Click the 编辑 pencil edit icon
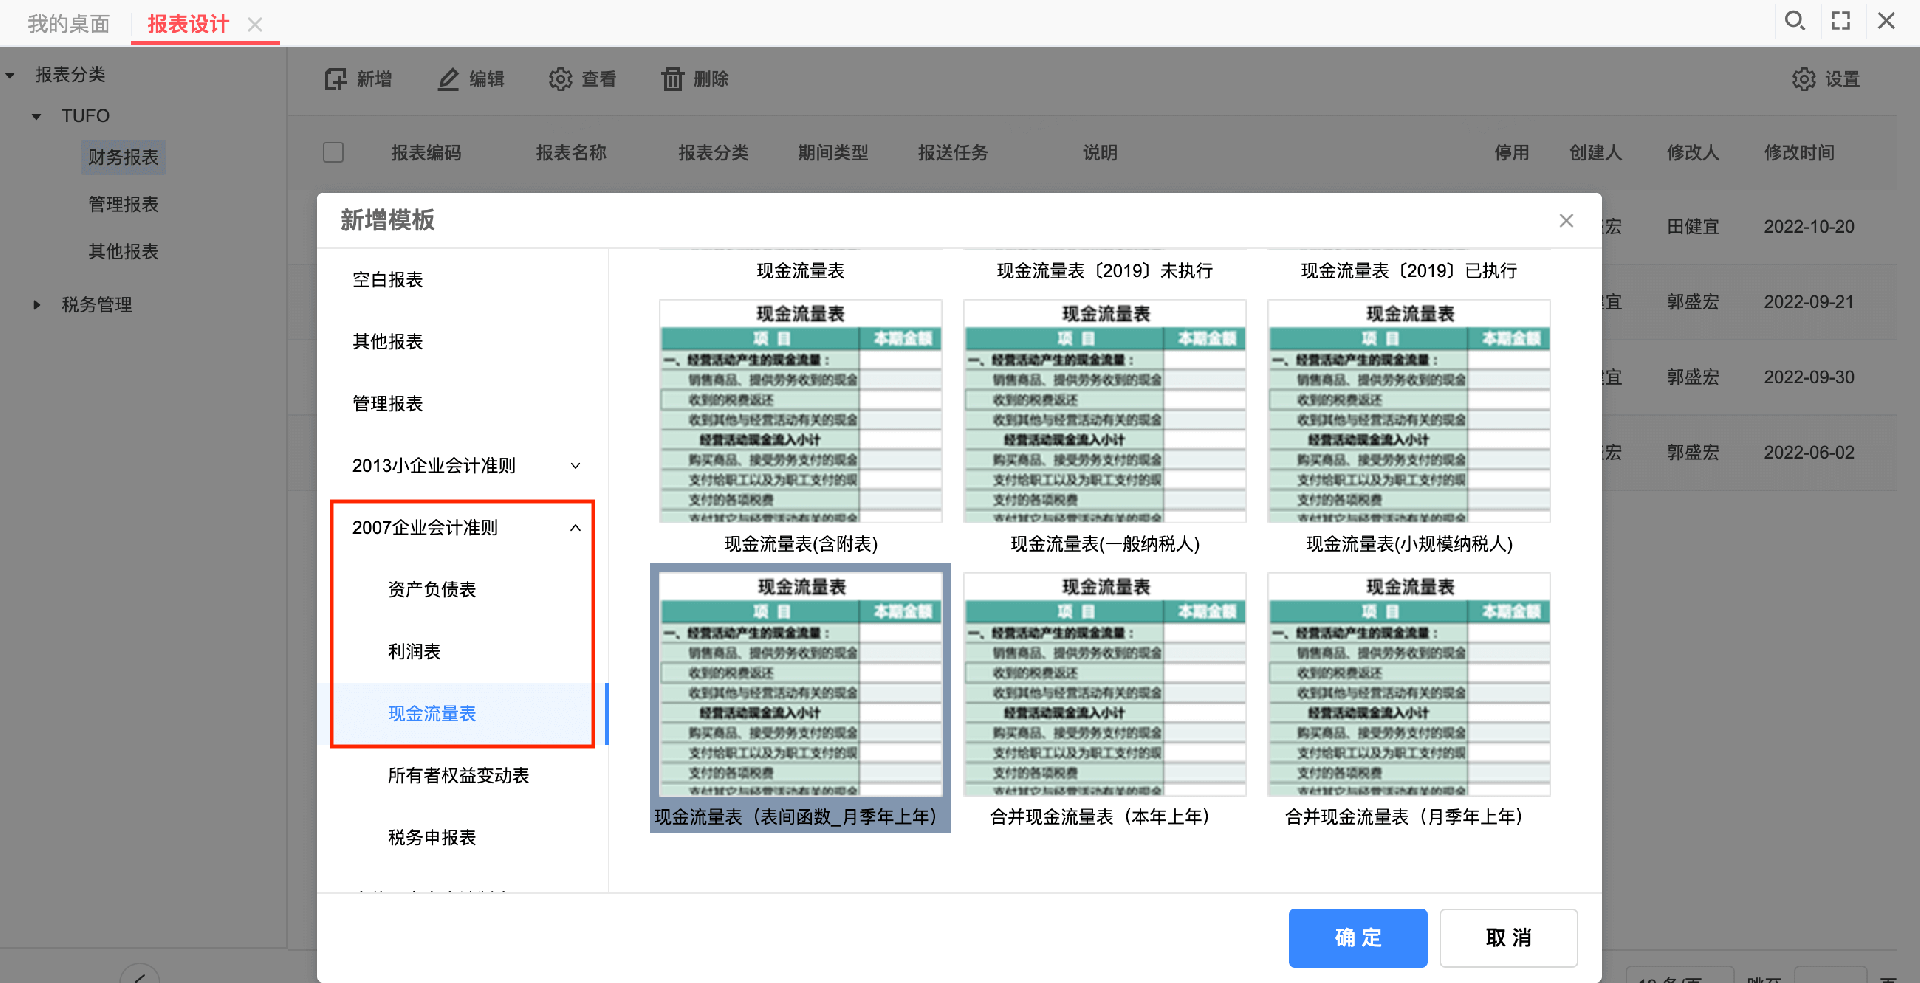The width and height of the screenshot is (1920, 983). tap(448, 79)
